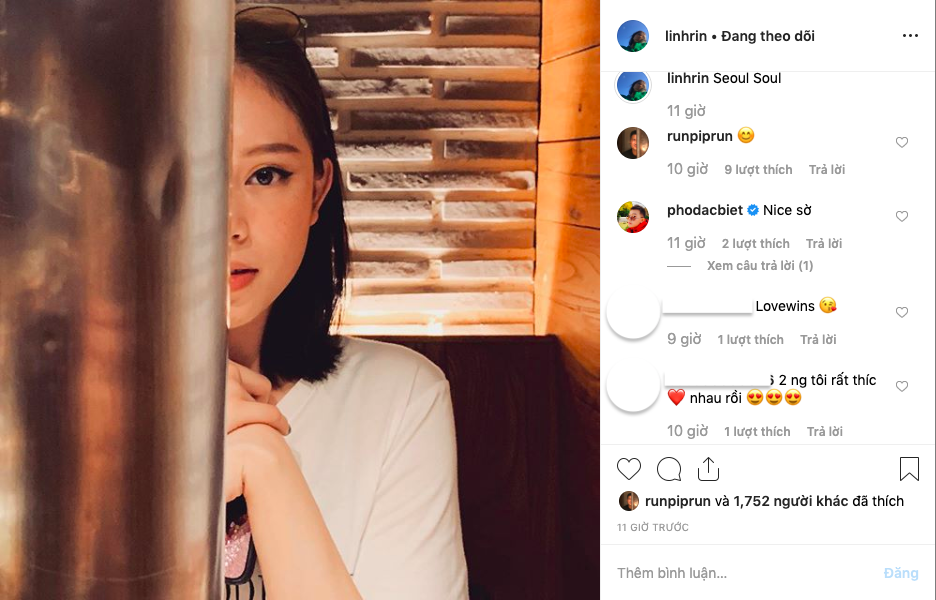Click the Thêm bình luận comment field
This screenshot has width=936, height=600.
(740, 573)
